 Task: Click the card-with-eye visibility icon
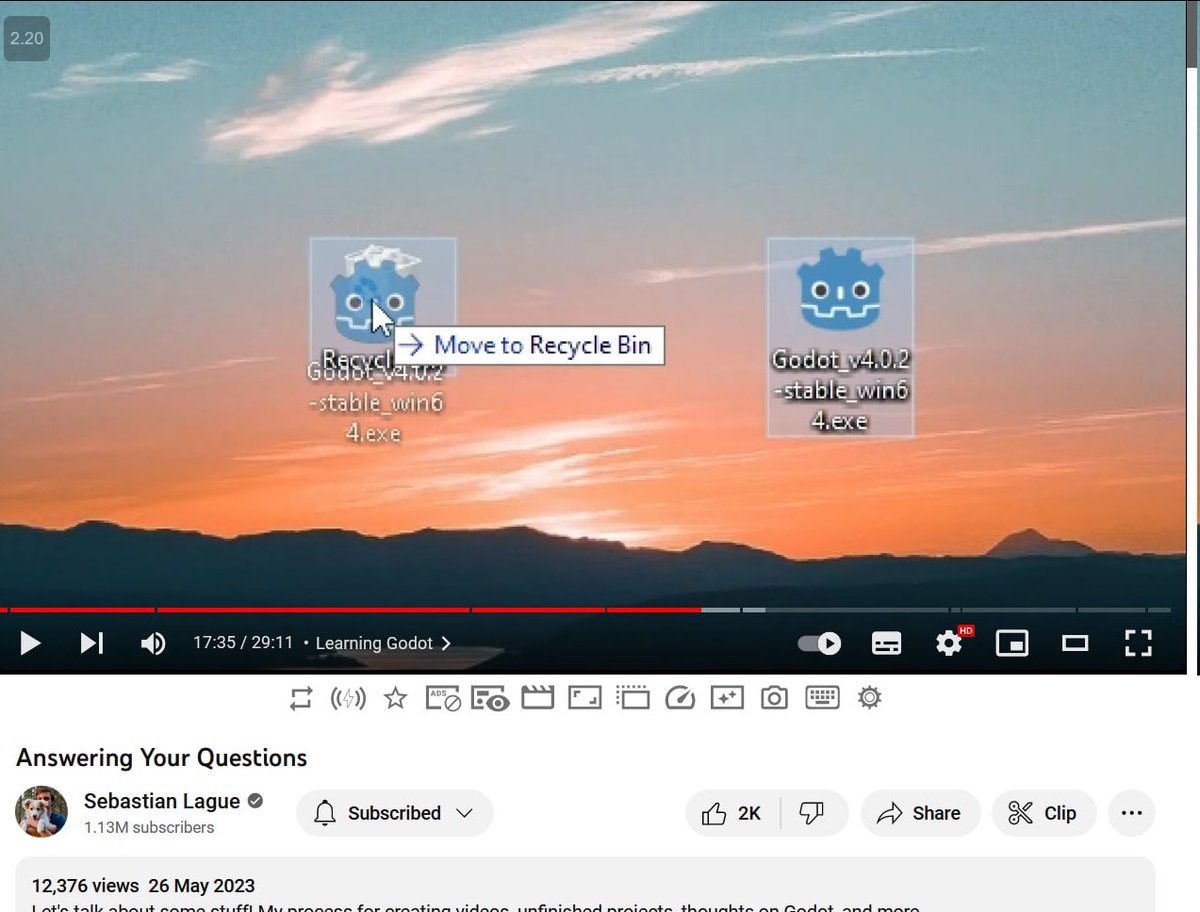pyautogui.click(x=490, y=698)
